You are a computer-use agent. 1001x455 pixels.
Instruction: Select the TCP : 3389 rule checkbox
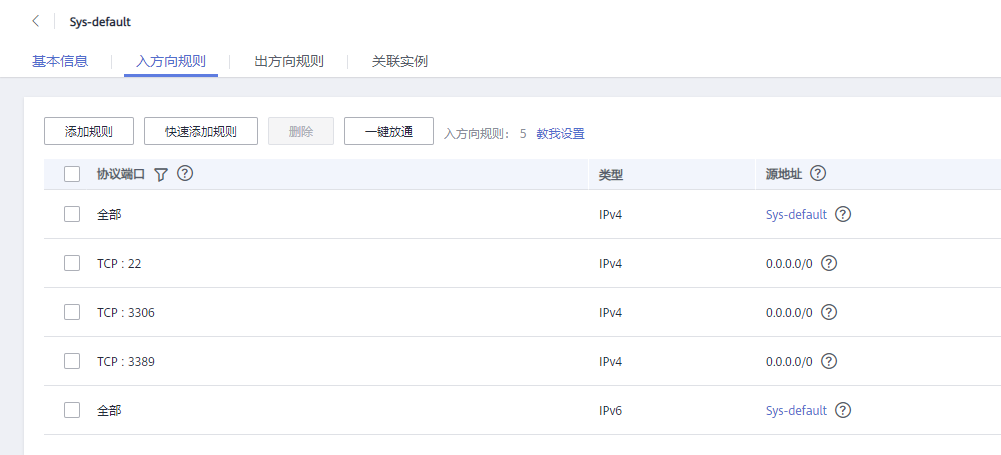72,361
